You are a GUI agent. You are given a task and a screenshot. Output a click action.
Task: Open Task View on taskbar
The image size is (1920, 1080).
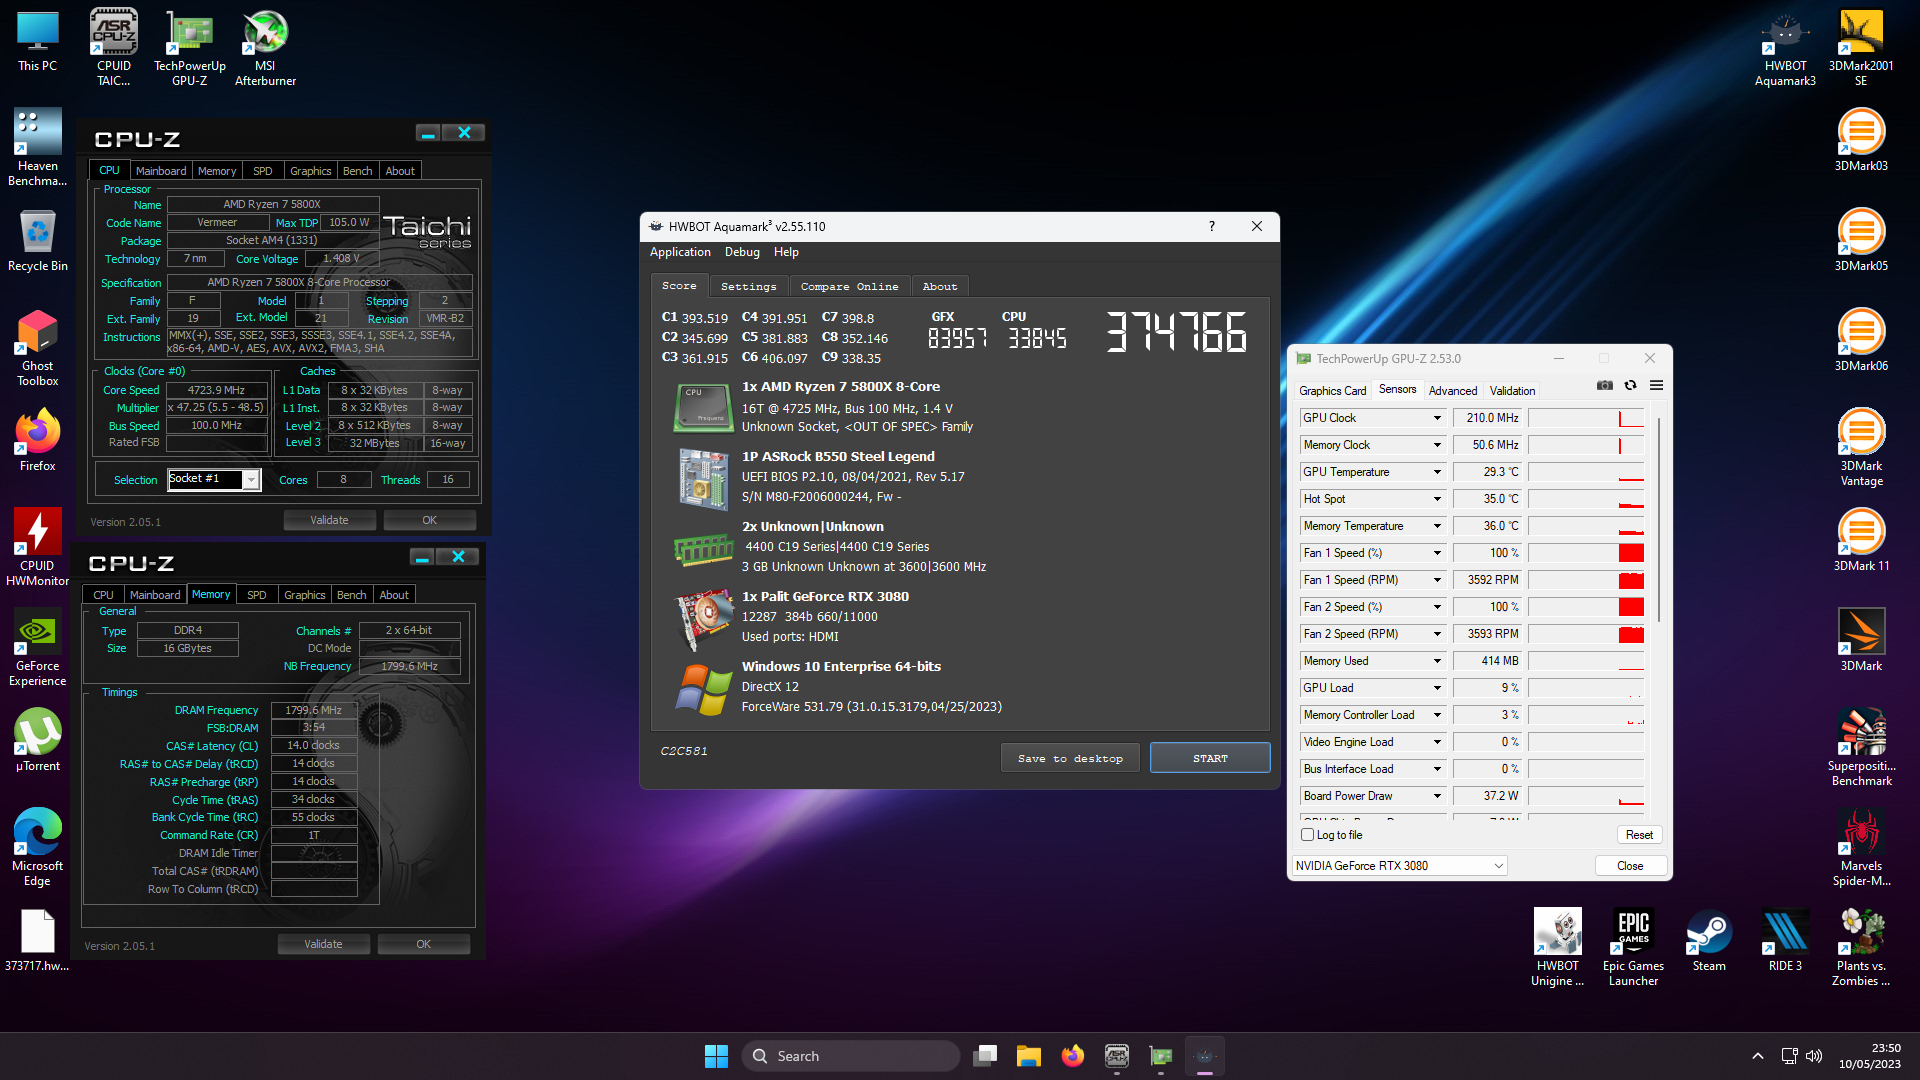click(x=985, y=1056)
